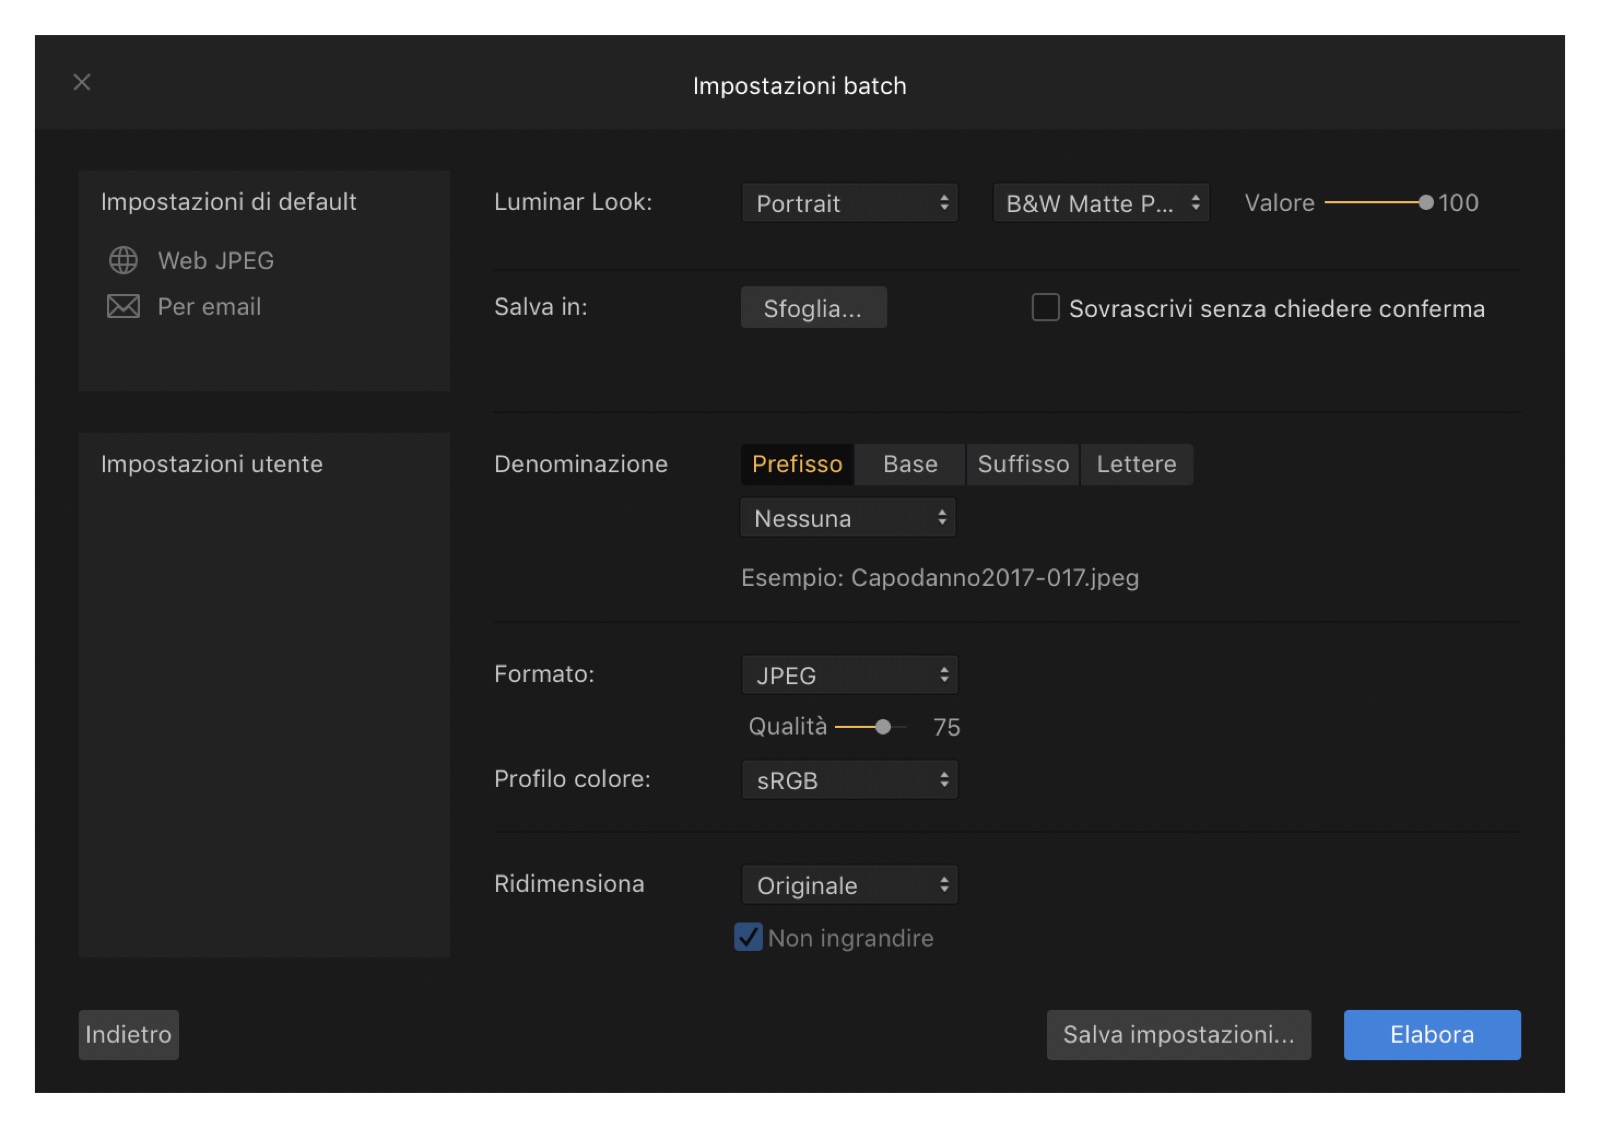The image size is (1600, 1128).
Task: Select the Lettere naming tab
Action: 1136,464
